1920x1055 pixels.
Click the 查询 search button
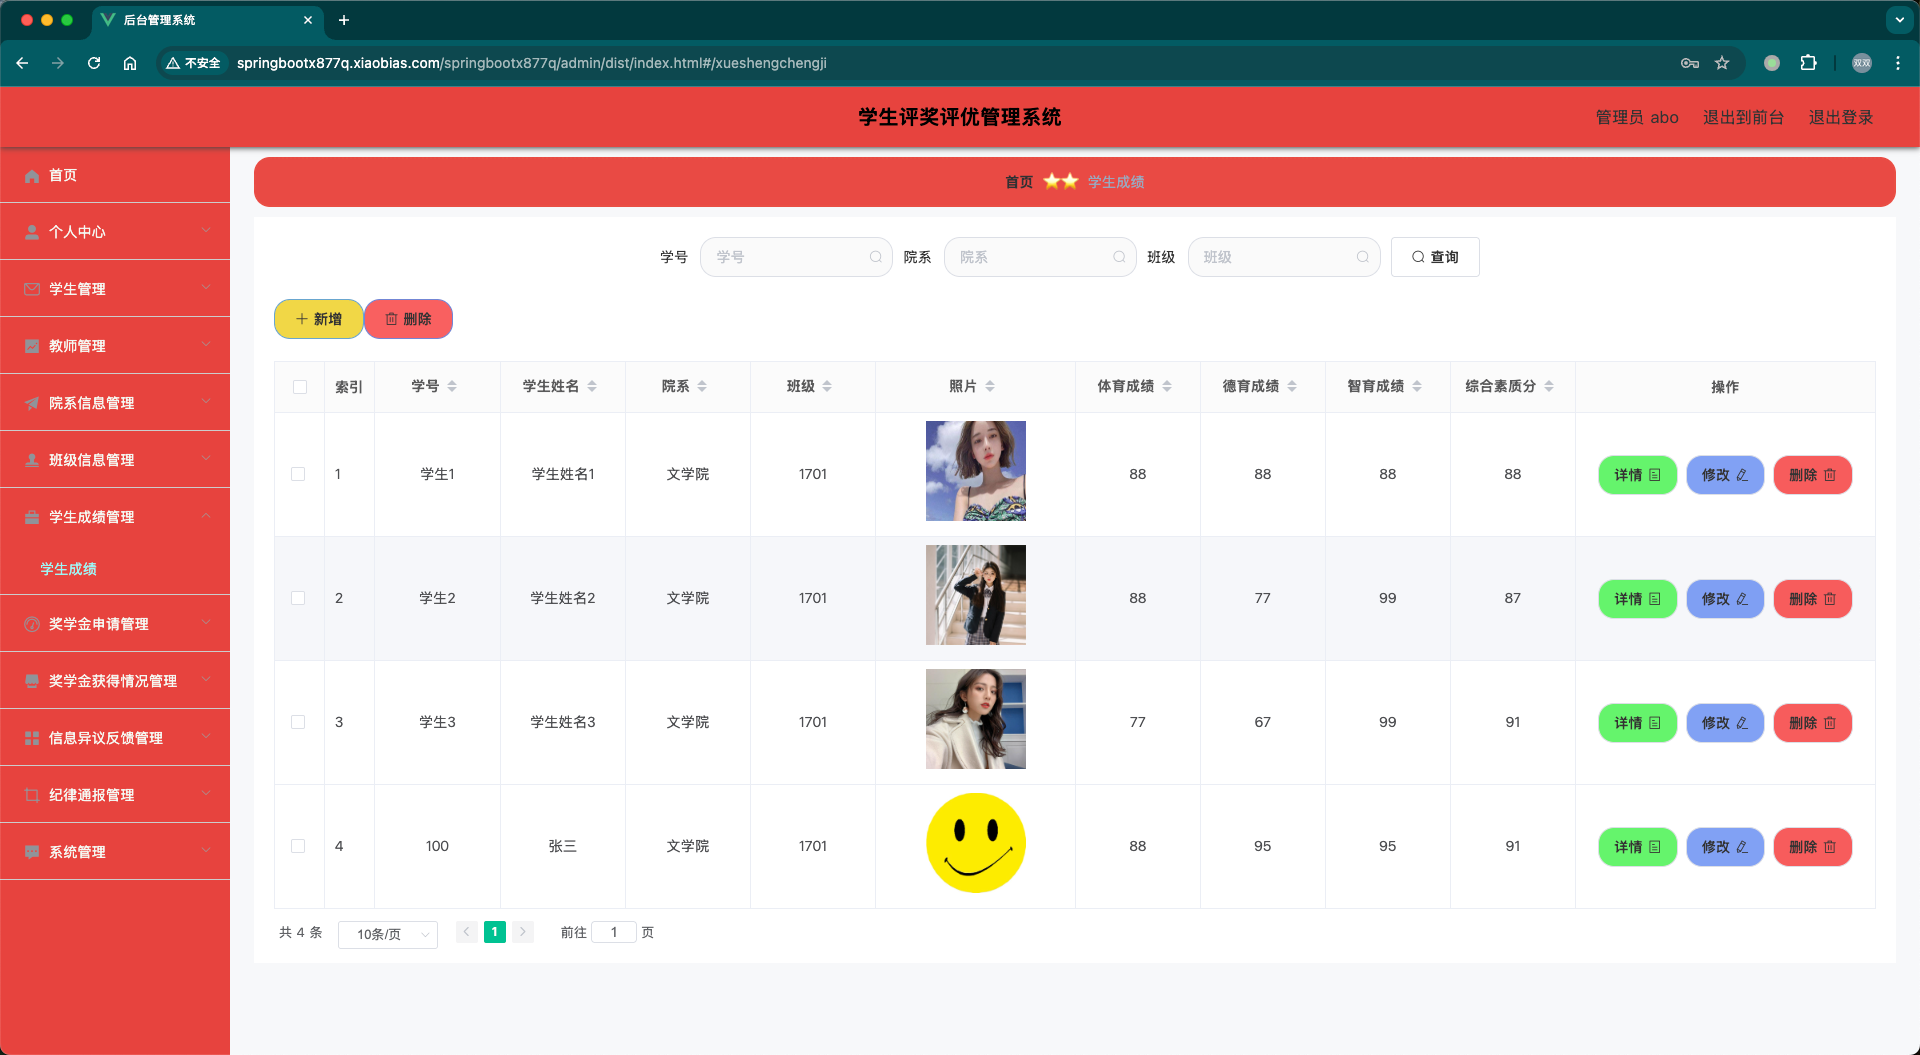pyautogui.click(x=1435, y=257)
